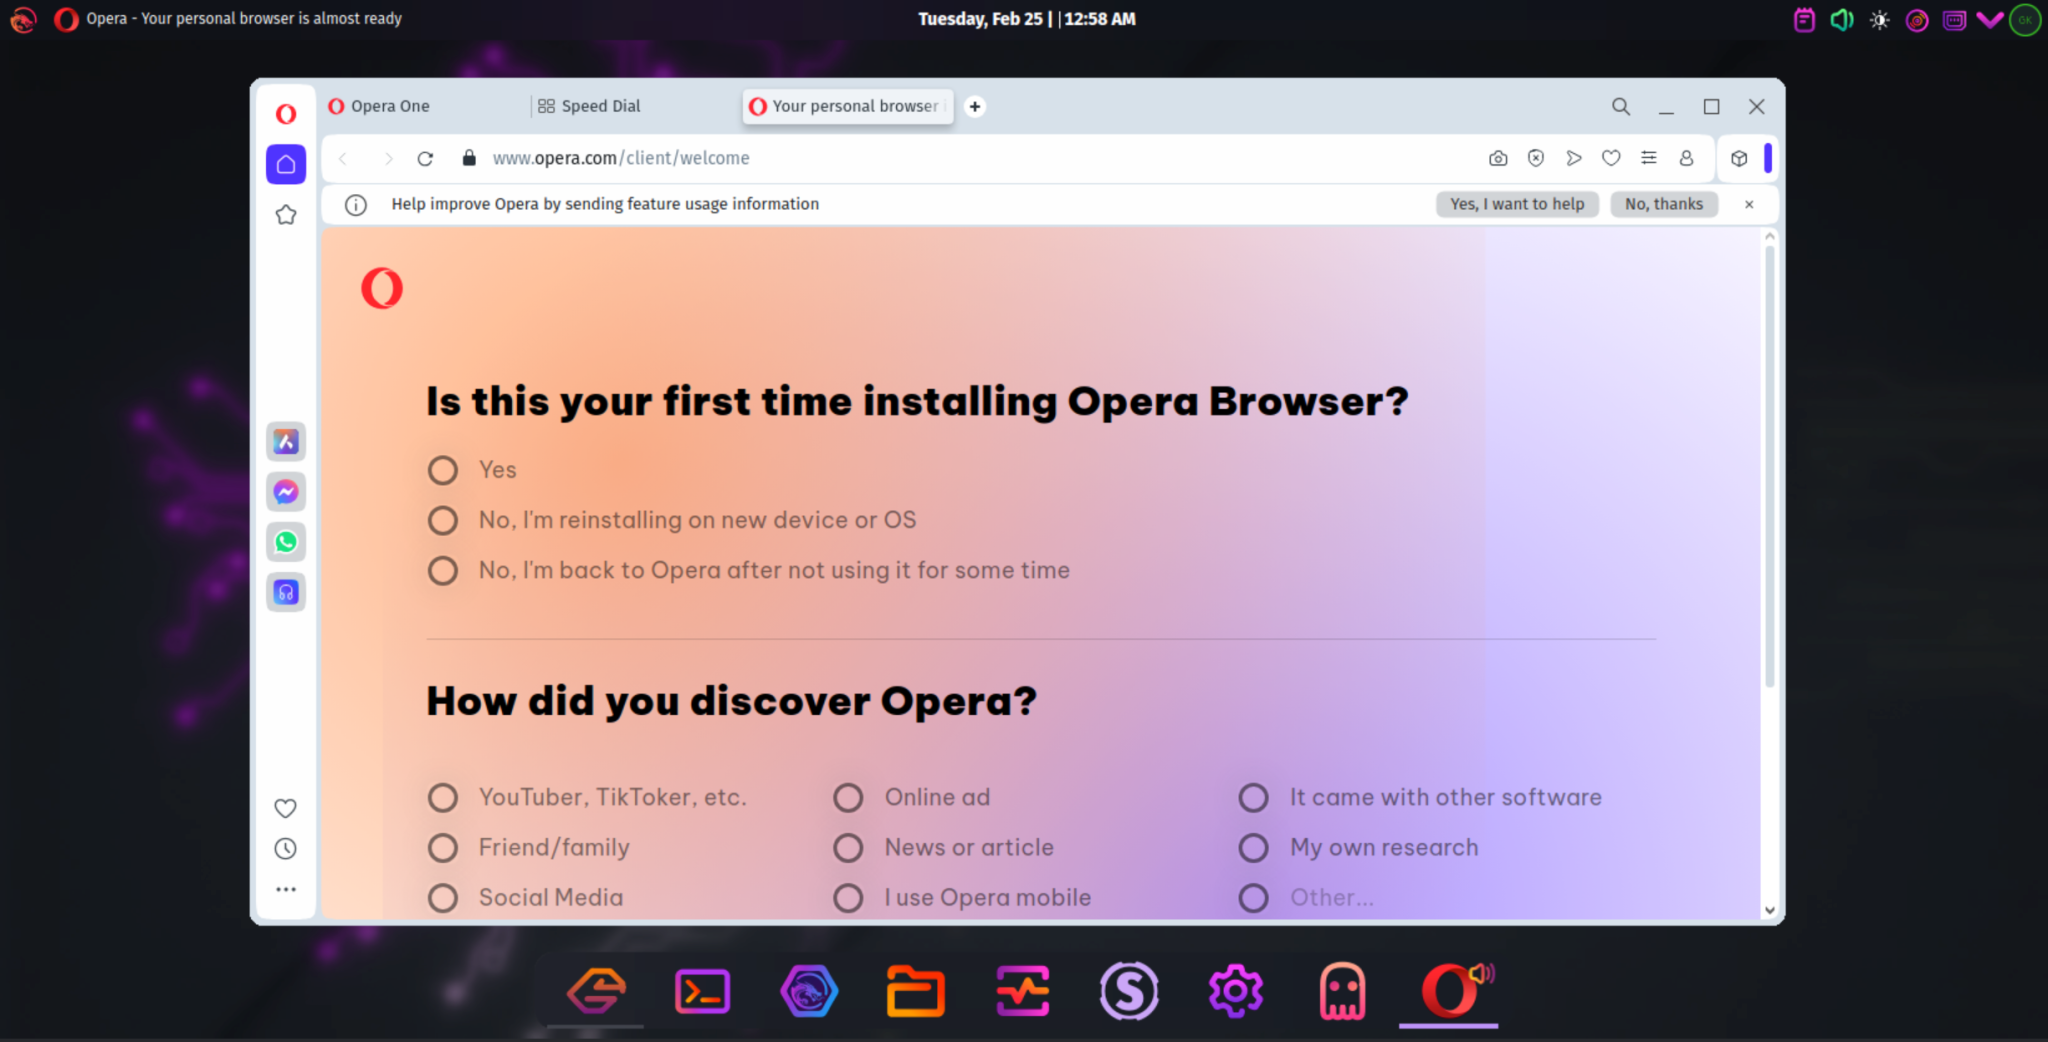2048x1042 pixels.
Task: Switch to the Speed Dial tab
Action: [598, 106]
